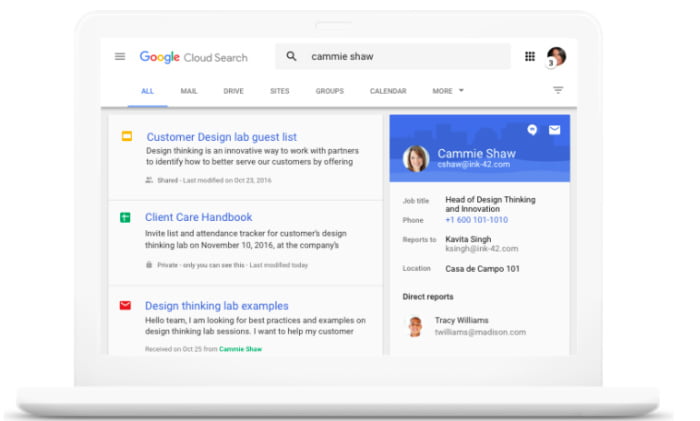
Task: Click Cammie Shaw's profile photo
Action: click(x=416, y=159)
